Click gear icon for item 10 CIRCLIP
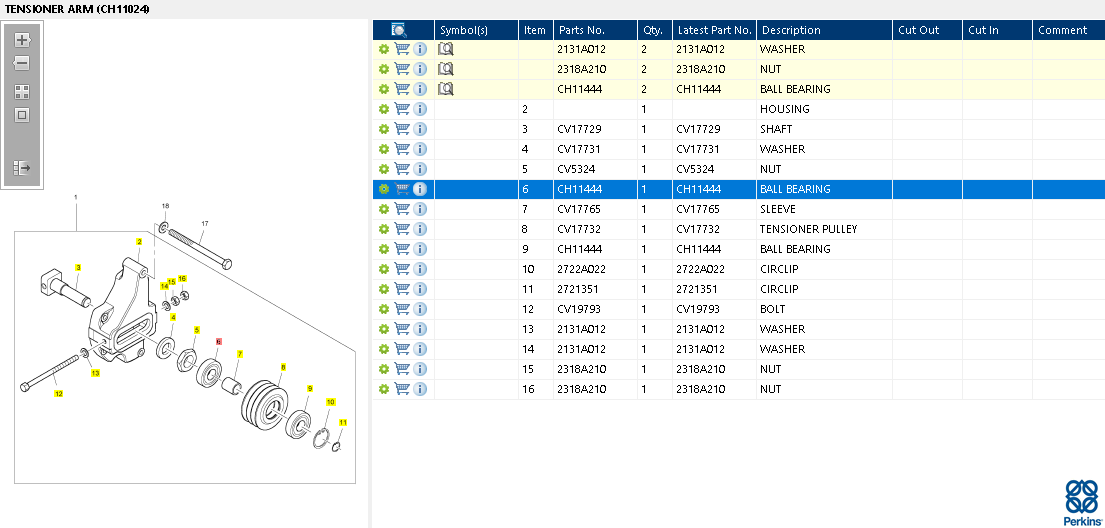The image size is (1105, 528). point(383,269)
